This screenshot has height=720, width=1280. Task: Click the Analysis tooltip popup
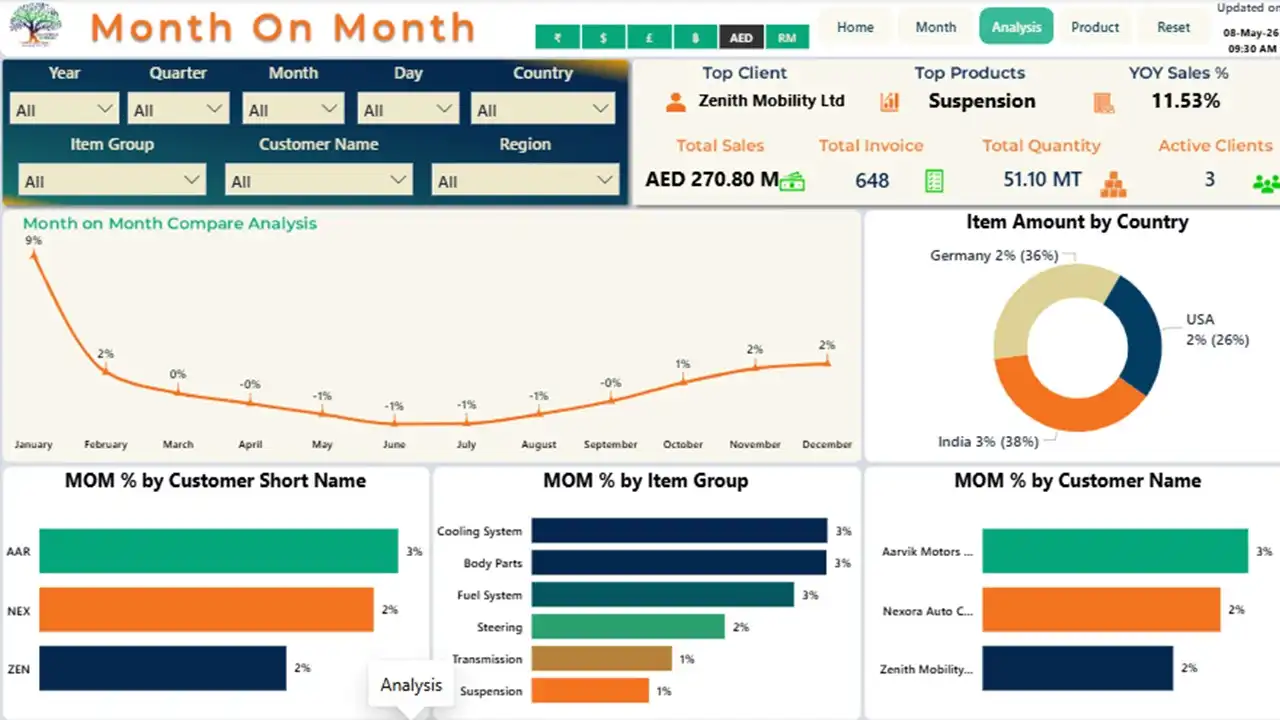point(411,685)
